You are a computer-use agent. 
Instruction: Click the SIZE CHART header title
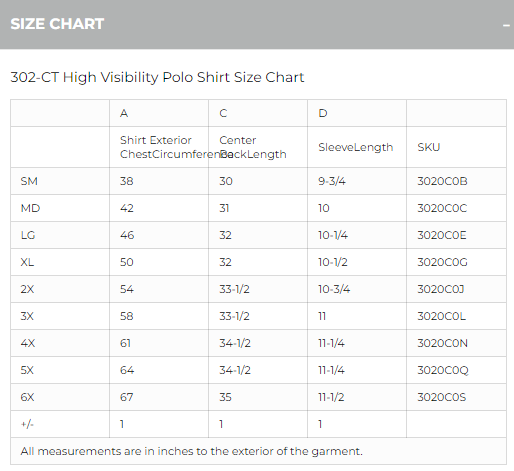click(57, 24)
